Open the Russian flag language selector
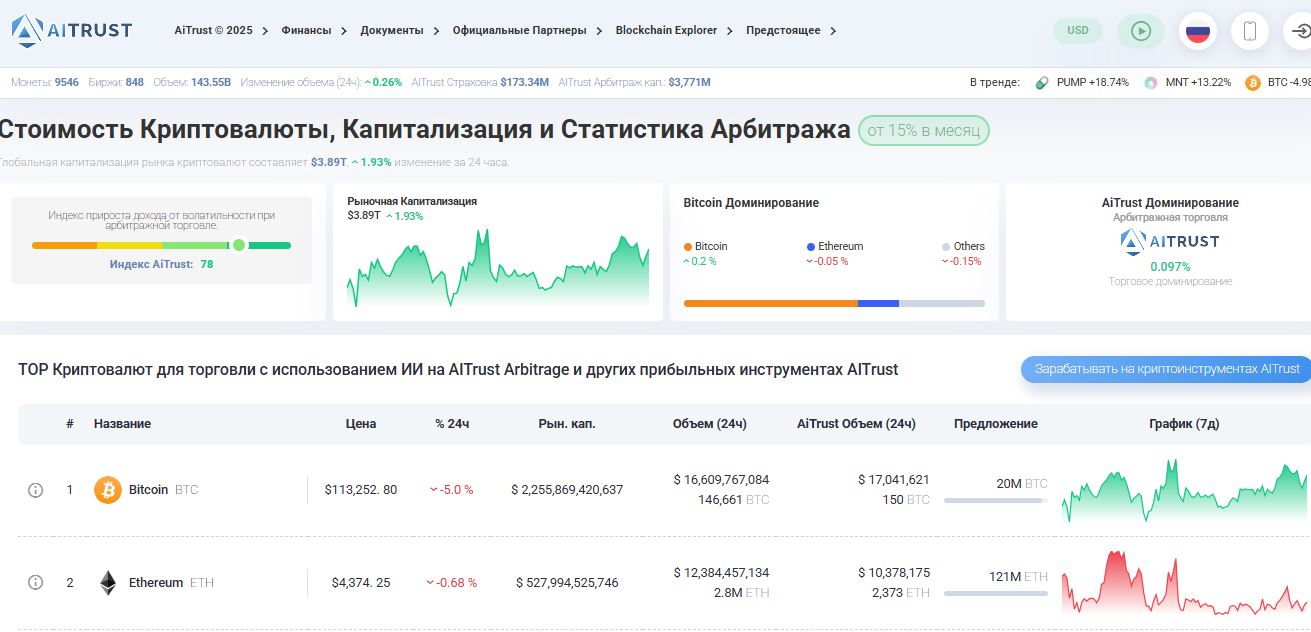 click(x=1198, y=31)
